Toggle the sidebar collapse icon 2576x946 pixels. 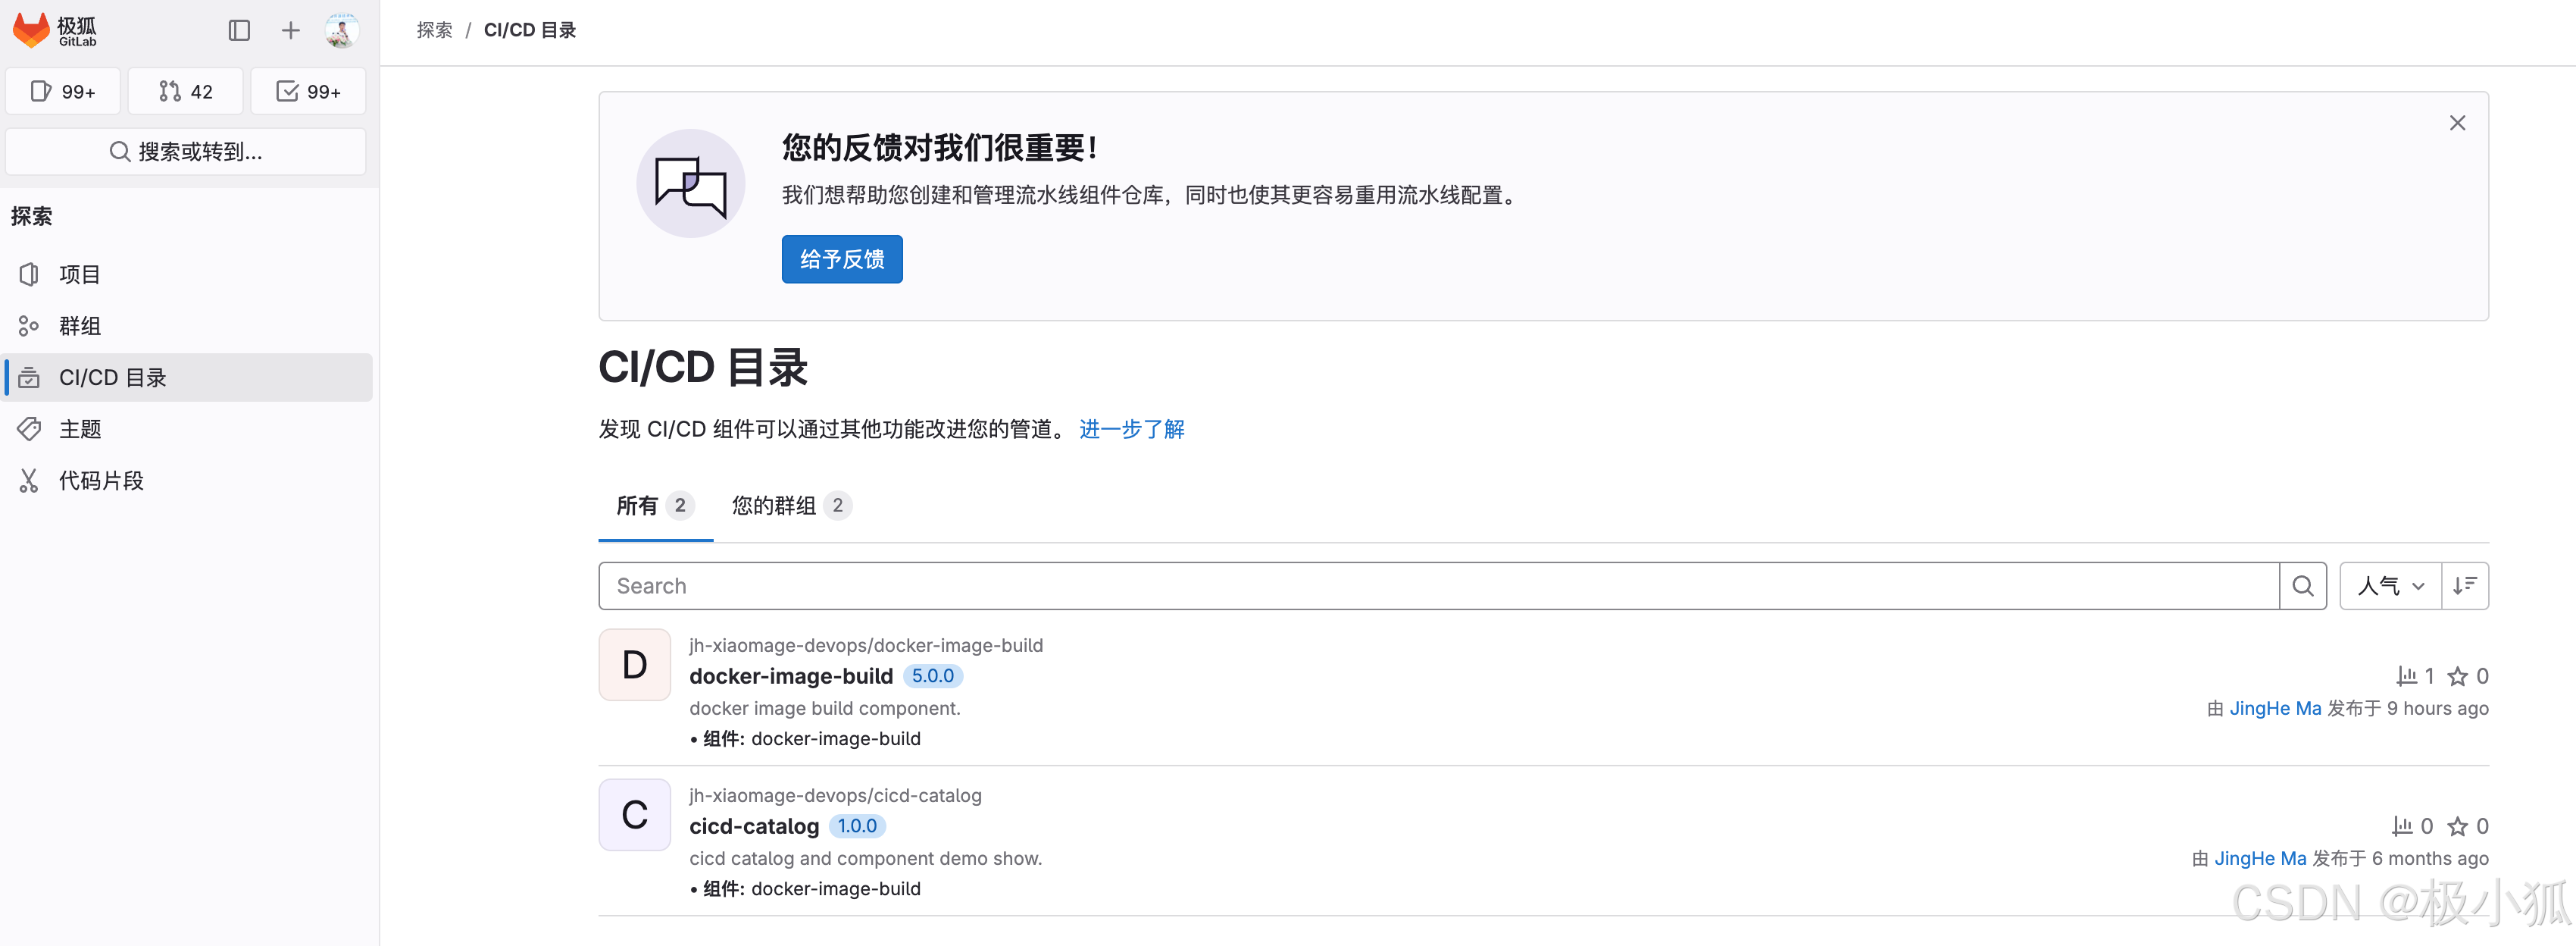point(239,30)
